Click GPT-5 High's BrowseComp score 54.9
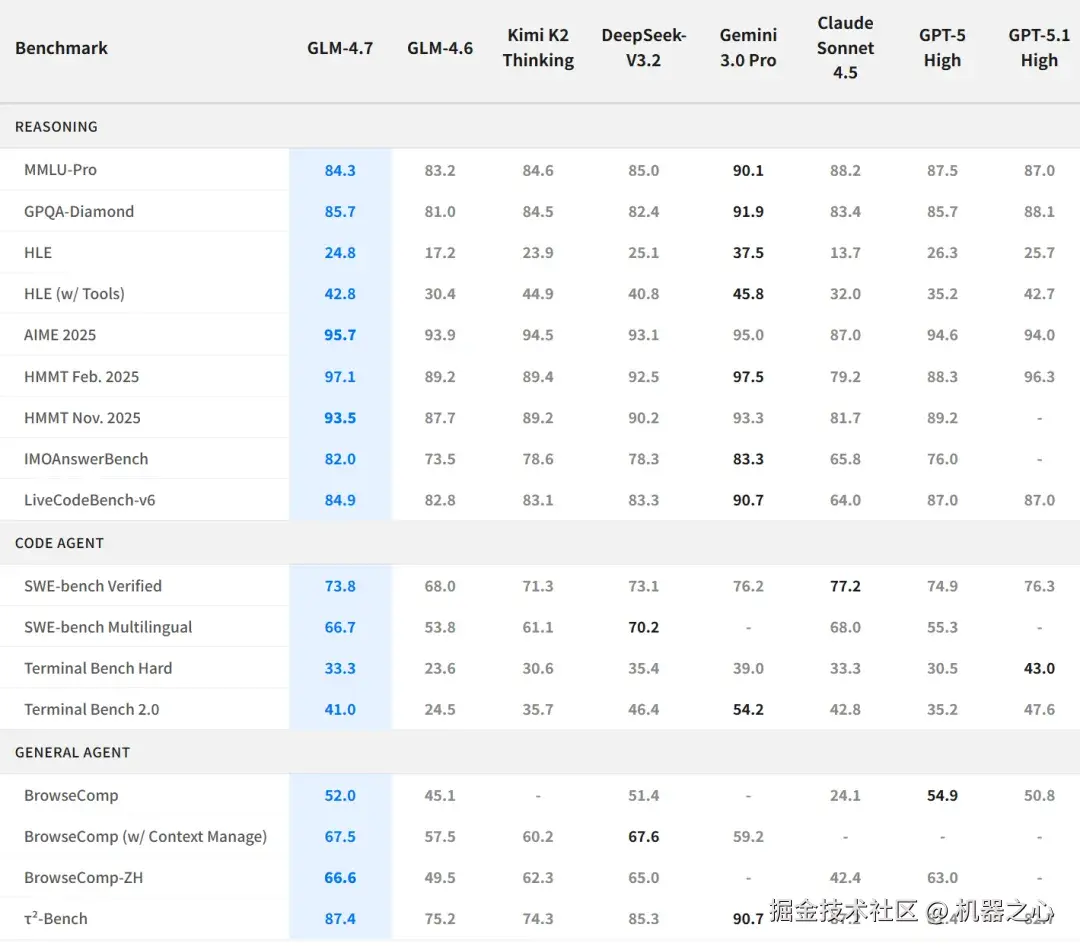The height and width of the screenshot is (950, 1080). pos(942,796)
